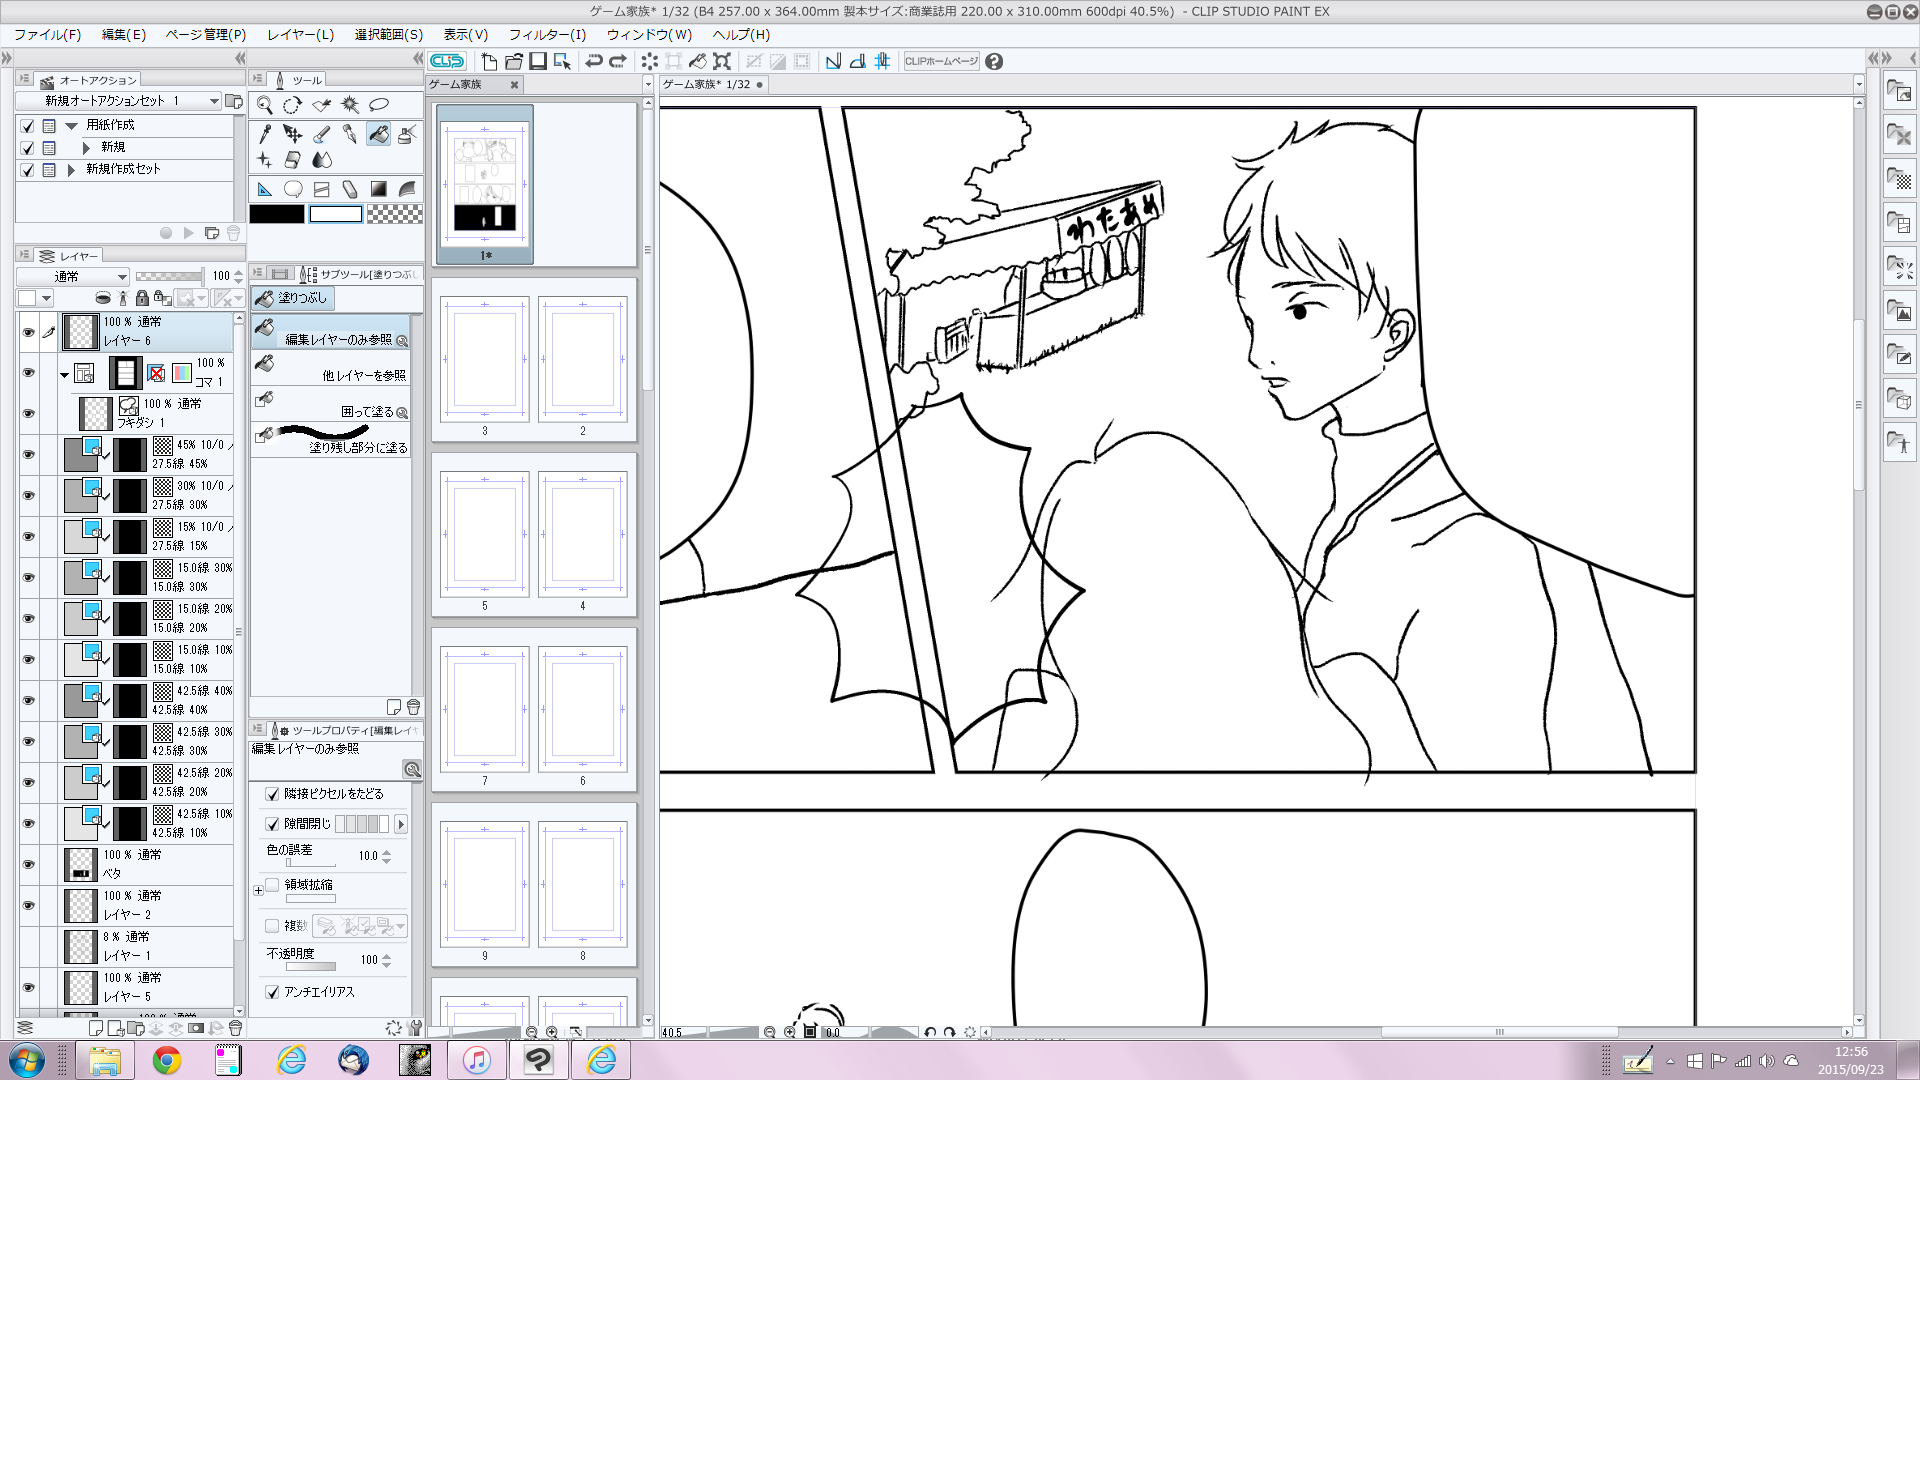The image size is (1920, 1462).
Task: Toggle 隣接ピクセルをたどる checkbox
Action: coord(272,794)
